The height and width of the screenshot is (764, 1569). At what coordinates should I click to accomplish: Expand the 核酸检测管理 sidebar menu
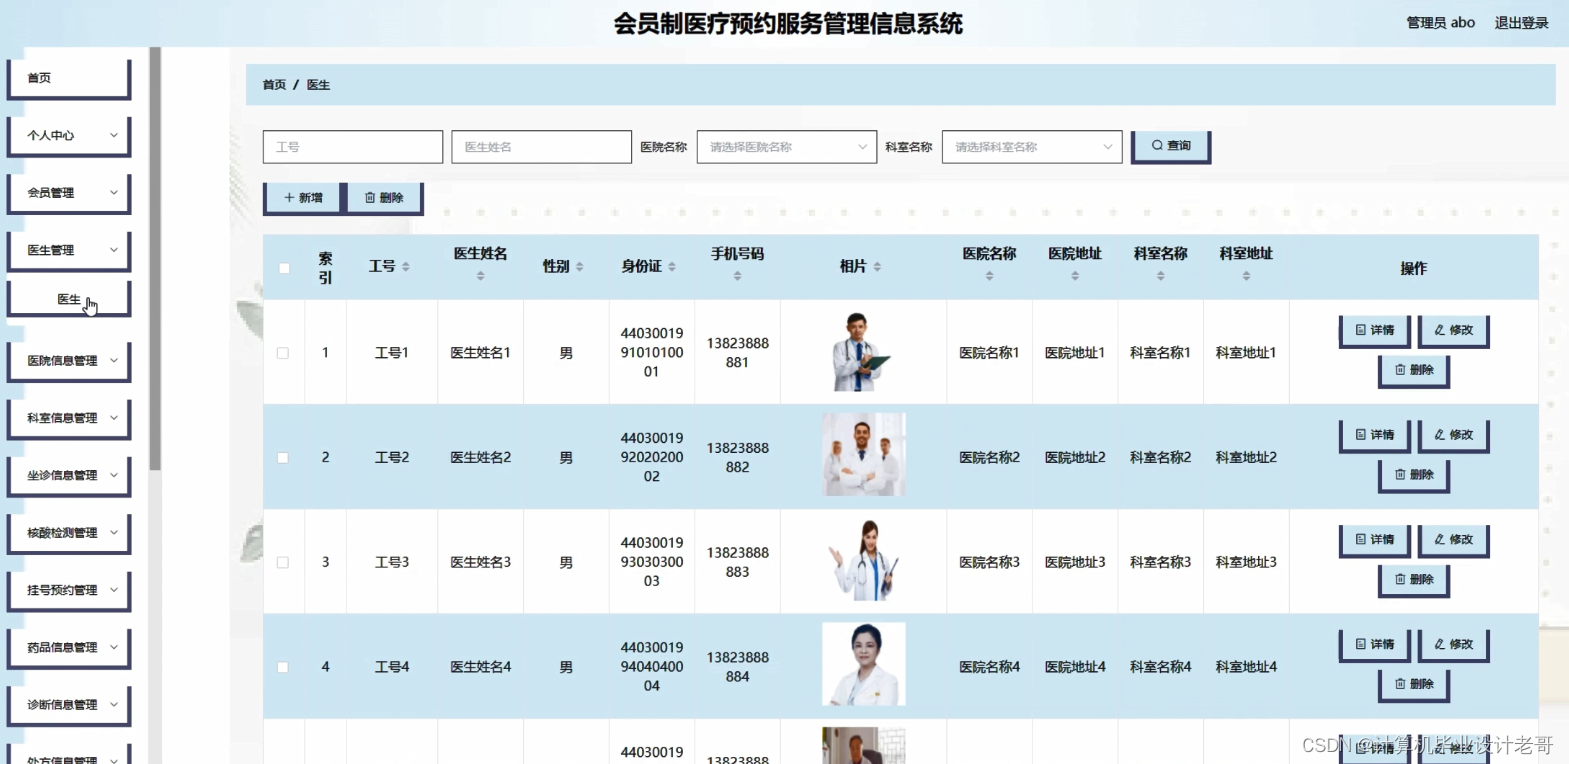[x=69, y=533]
